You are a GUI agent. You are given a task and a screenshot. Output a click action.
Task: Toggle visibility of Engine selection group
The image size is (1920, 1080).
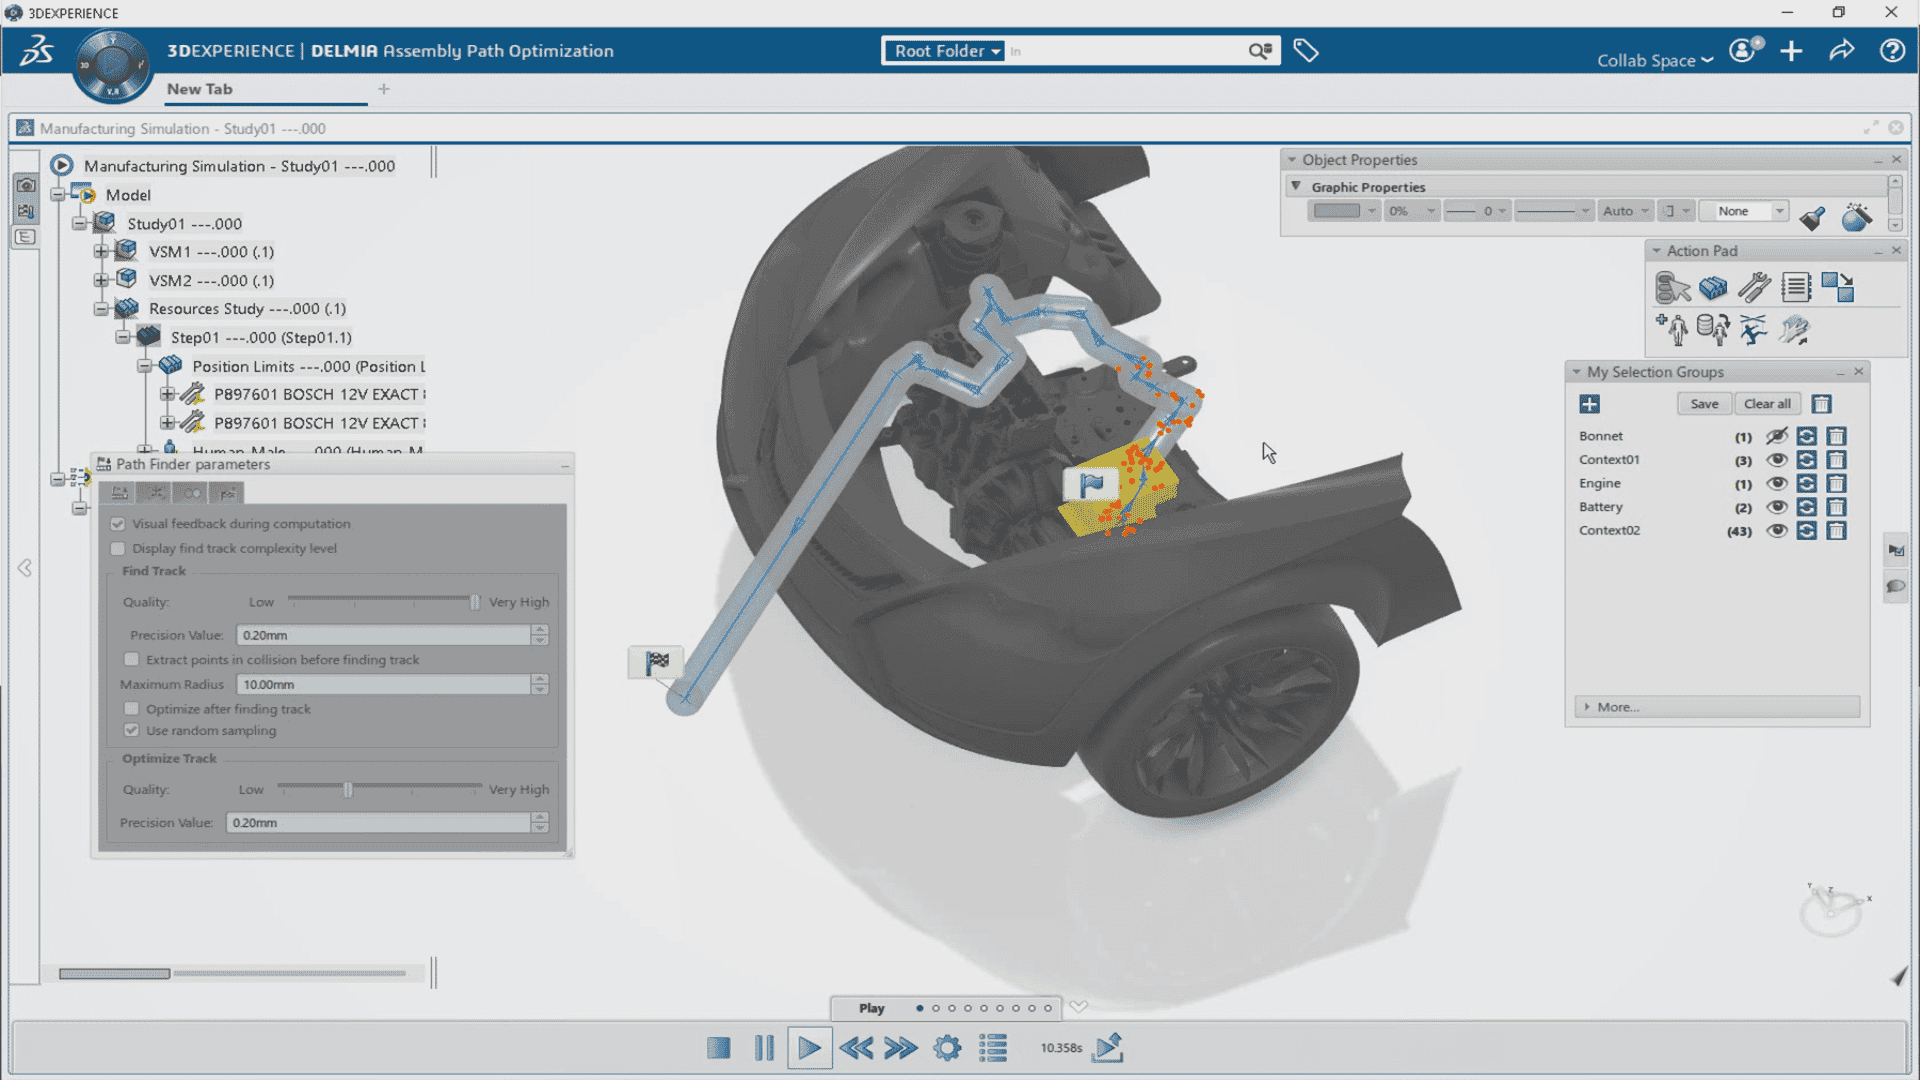1776,483
